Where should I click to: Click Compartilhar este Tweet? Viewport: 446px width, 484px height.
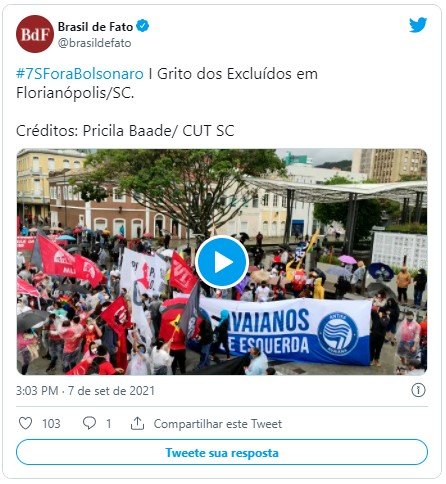pyautogui.click(x=218, y=424)
